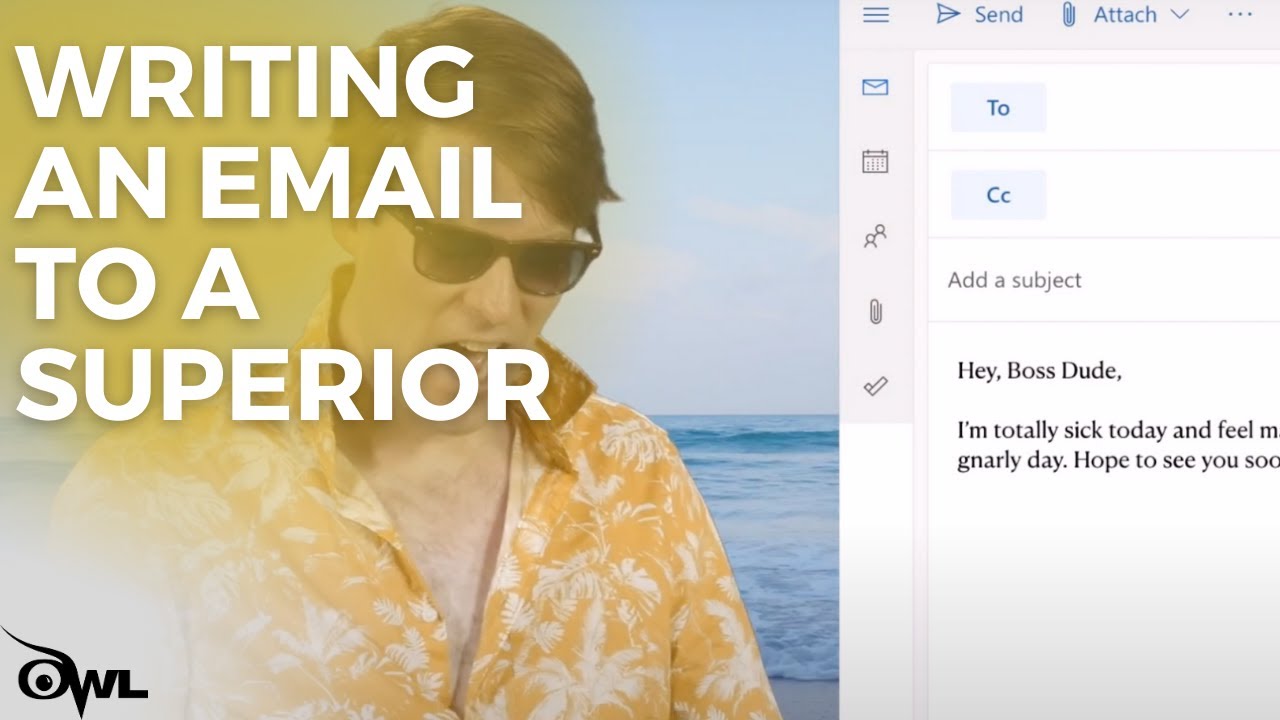Open the Mail envelope sidebar icon
The image size is (1280, 720).
pyautogui.click(x=875, y=87)
